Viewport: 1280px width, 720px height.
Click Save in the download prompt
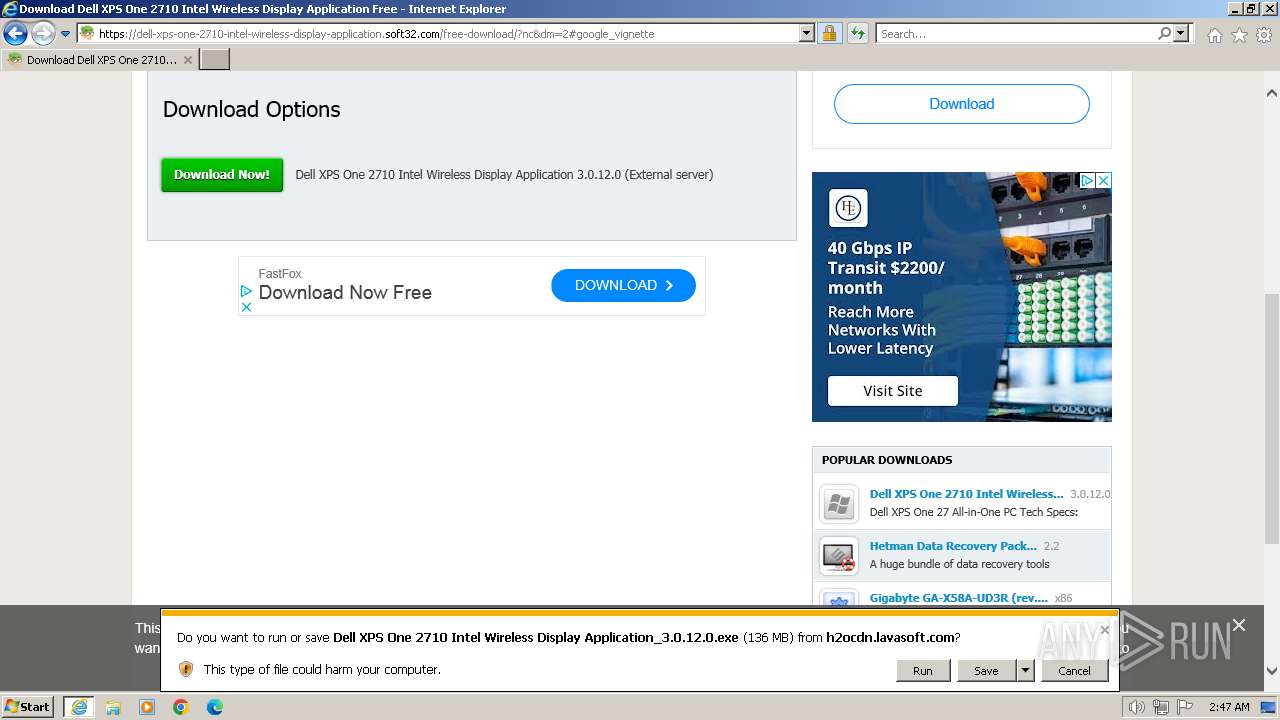pyautogui.click(x=986, y=671)
